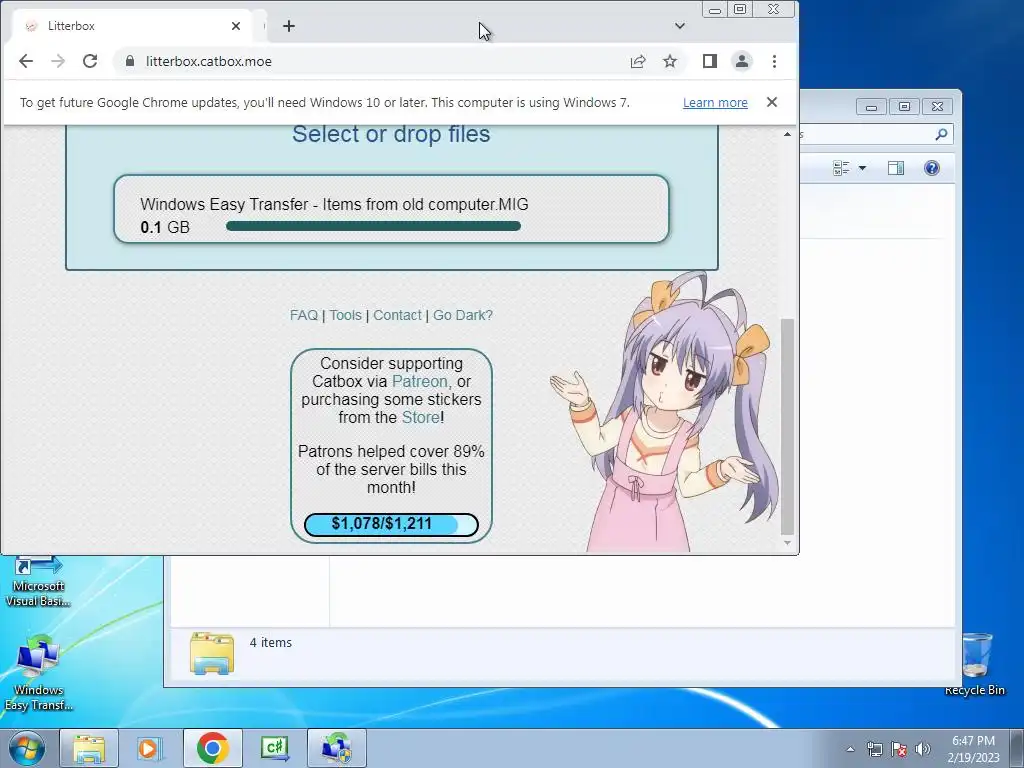
Task: Click the '4 items' status text
Action: pyautogui.click(x=270, y=643)
